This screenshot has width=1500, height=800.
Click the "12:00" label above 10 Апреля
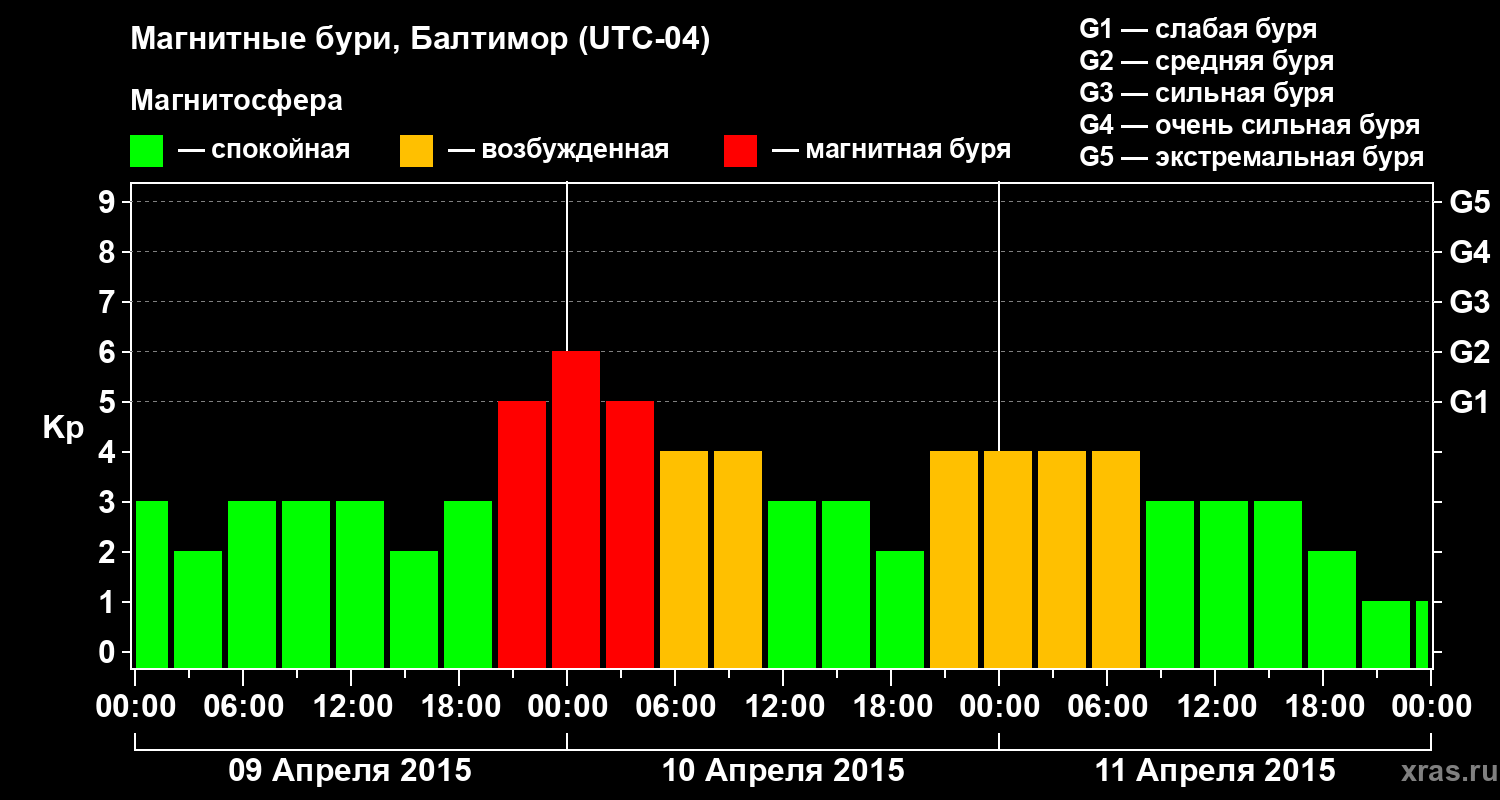783,706
